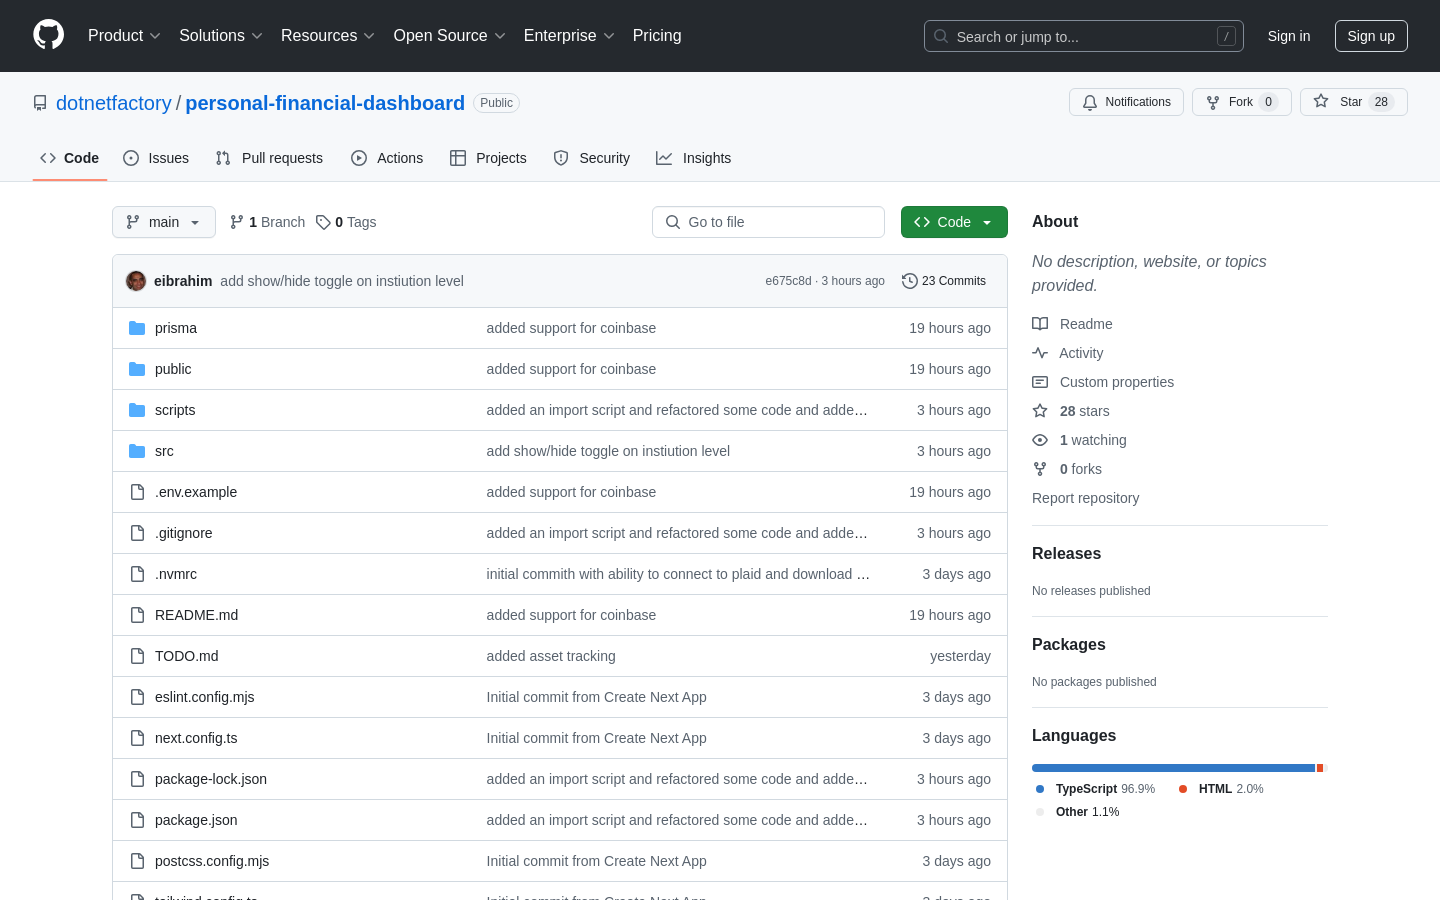Click the prisma folder icon
The height and width of the screenshot is (900, 1440).
coord(137,328)
